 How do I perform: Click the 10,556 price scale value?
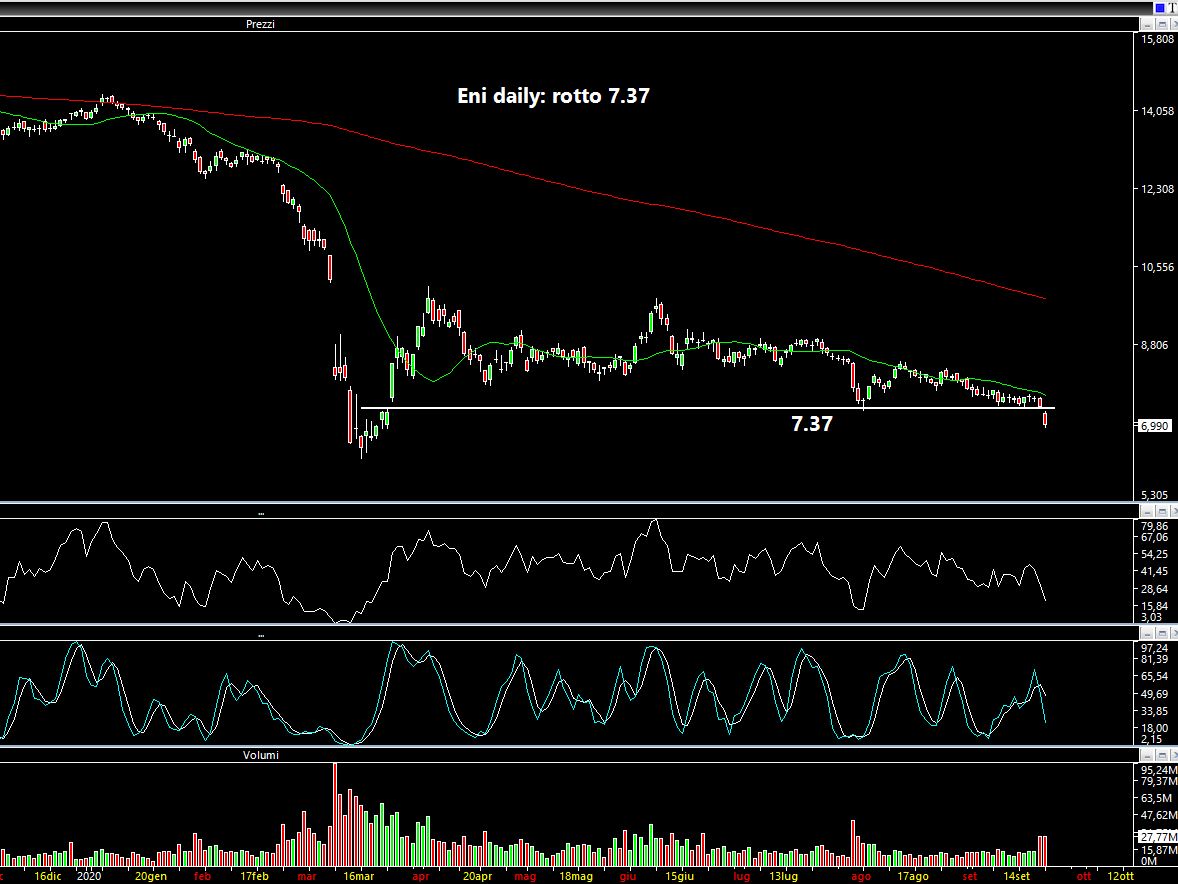[1157, 267]
